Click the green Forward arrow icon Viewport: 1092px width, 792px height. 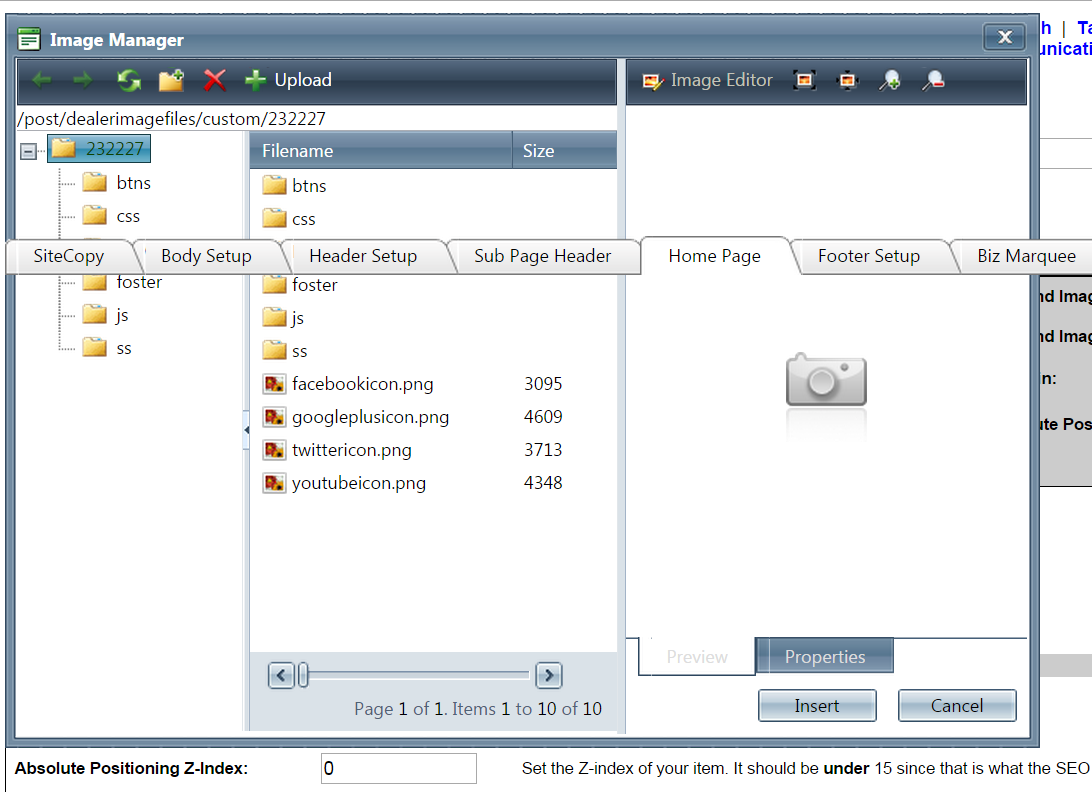83,80
